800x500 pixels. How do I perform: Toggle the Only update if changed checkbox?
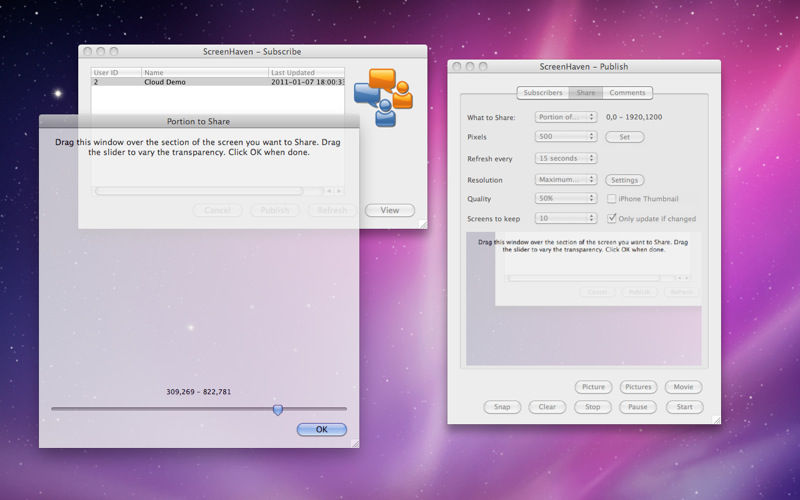[611, 218]
